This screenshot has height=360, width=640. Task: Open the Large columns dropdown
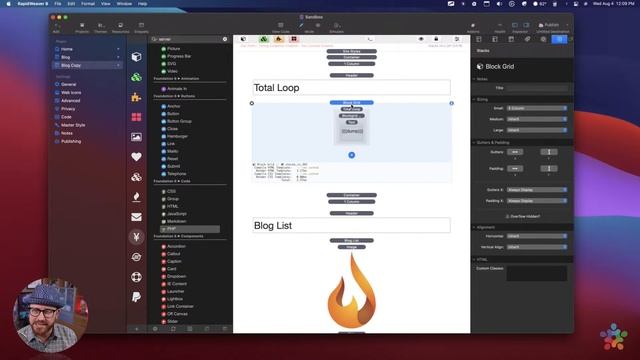[x=537, y=130]
